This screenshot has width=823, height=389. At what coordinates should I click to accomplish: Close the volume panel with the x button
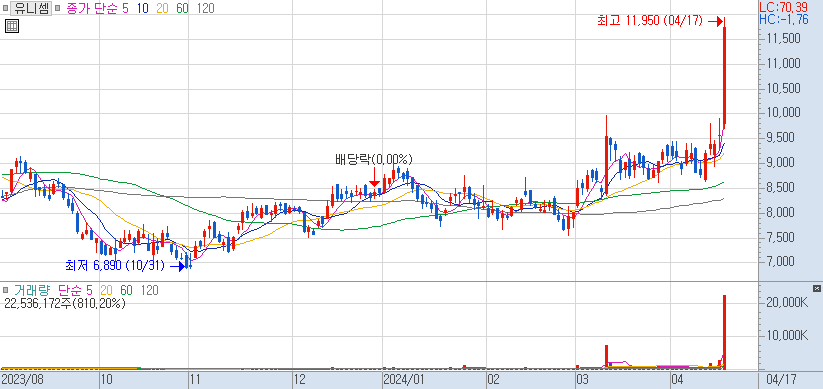pos(816,288)
